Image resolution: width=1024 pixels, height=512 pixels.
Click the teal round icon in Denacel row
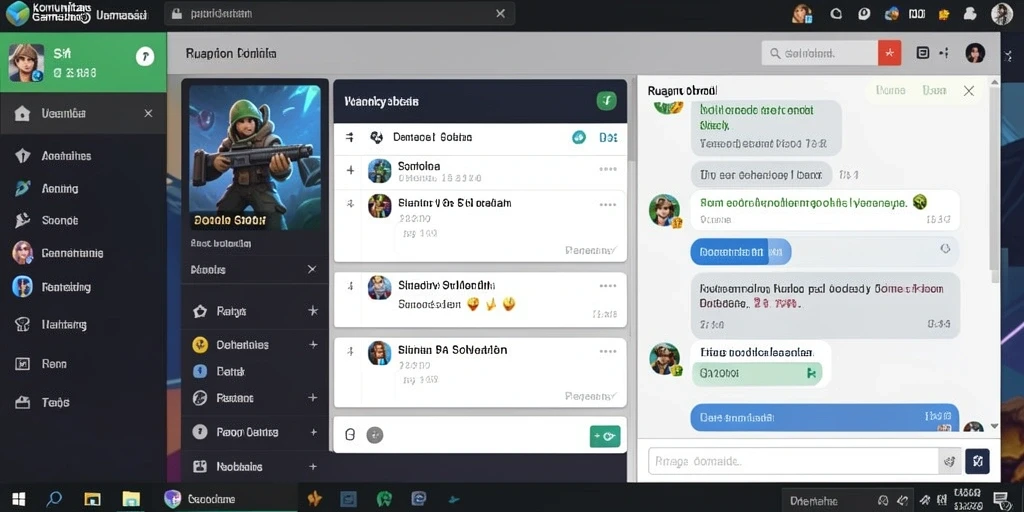point(579,137)
